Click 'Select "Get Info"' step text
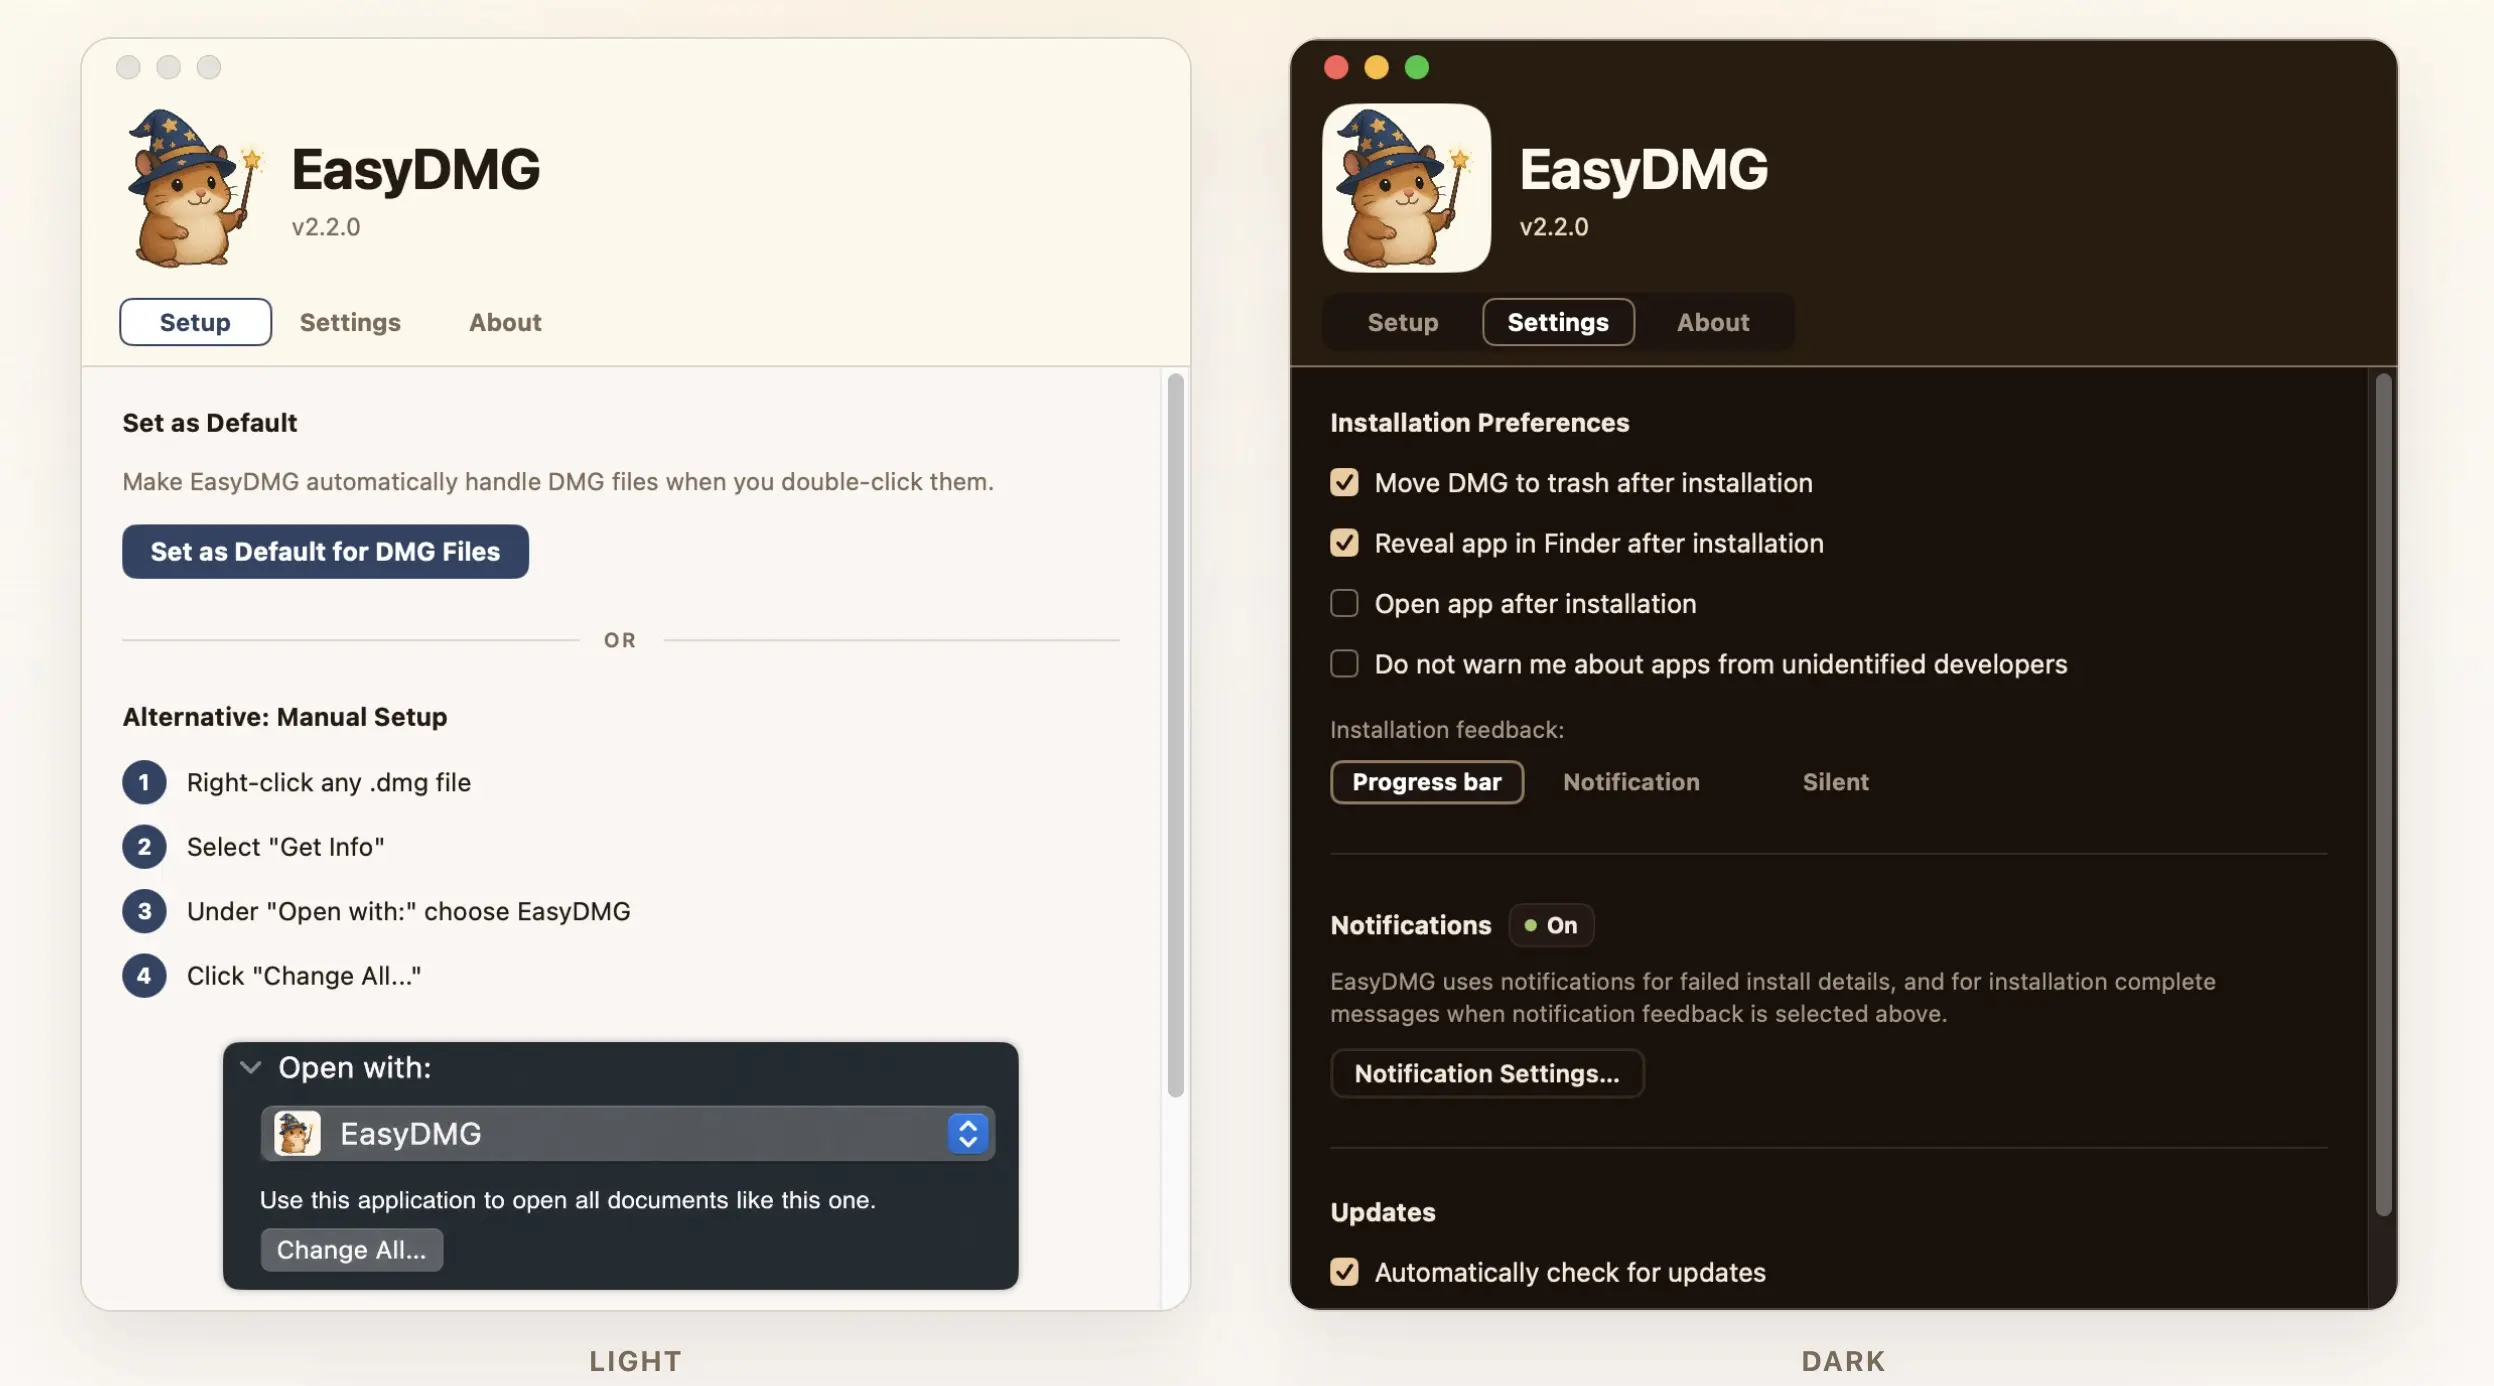 [285, 847]
